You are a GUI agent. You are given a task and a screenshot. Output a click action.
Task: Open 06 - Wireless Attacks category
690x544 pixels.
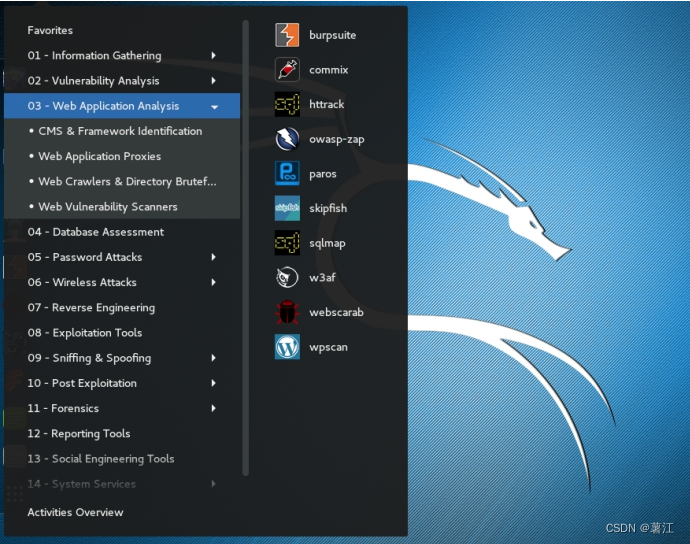tap(122, 282)
